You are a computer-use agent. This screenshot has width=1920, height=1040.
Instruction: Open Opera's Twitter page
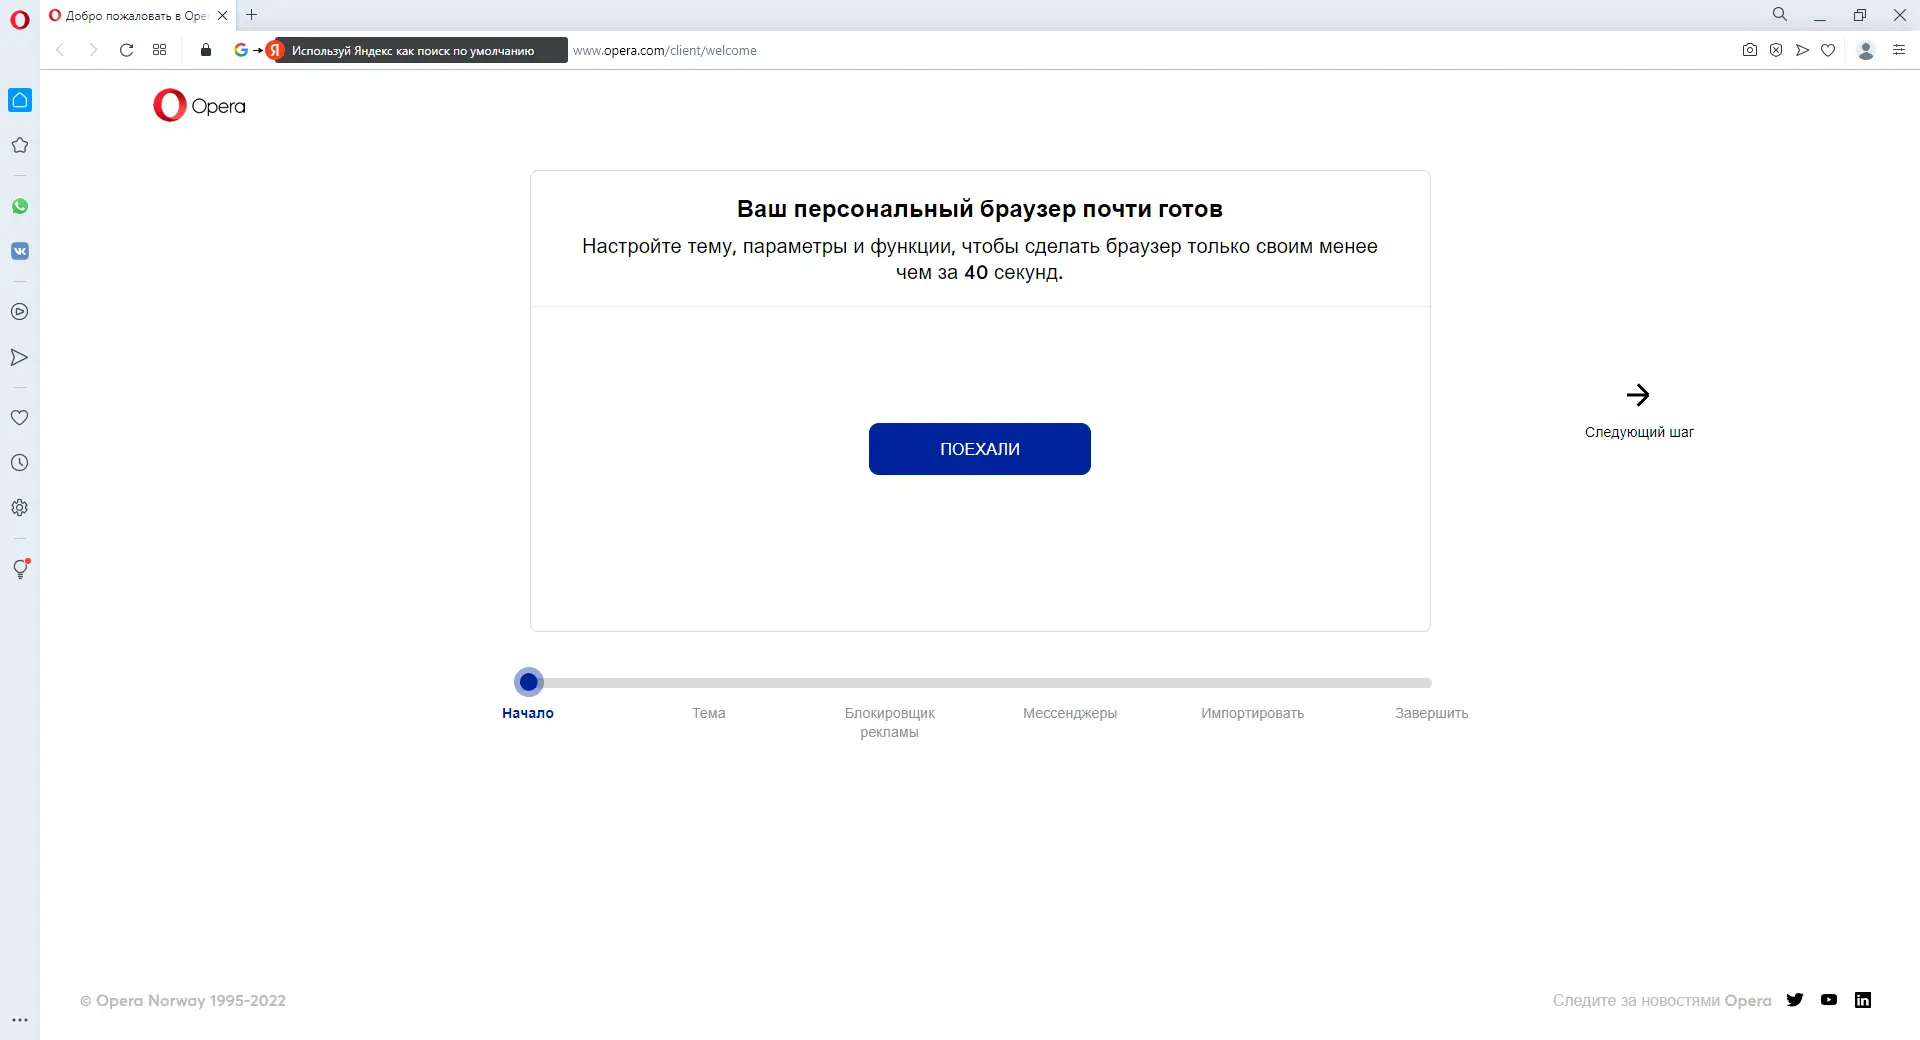(1795, 1000)
